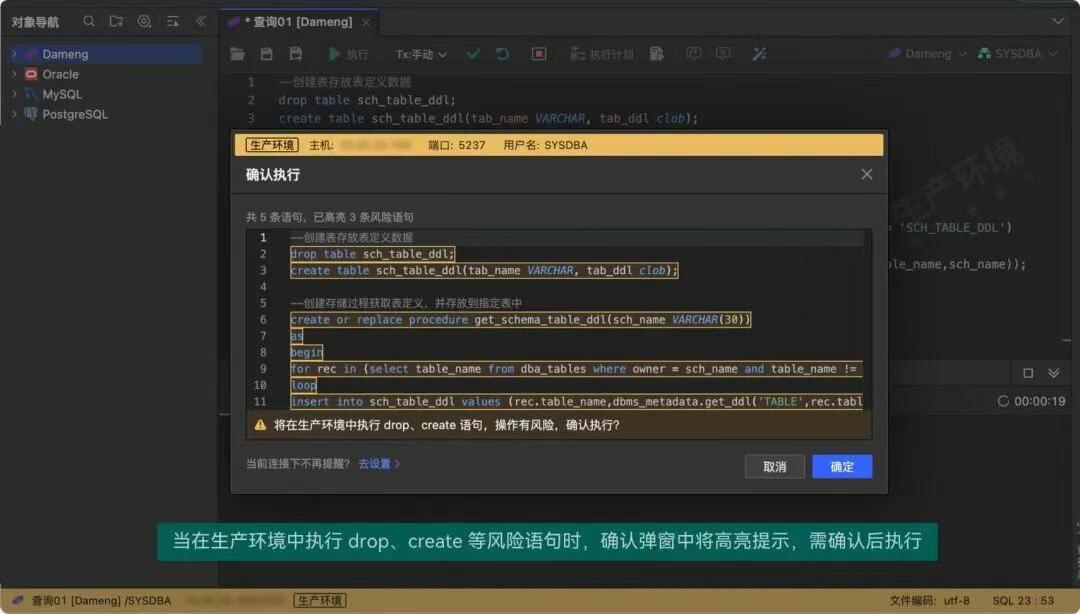Close the 确认执行 dialog
Image resolution: width=1080 pixels, height=614 pixels.
pos(866,174)
